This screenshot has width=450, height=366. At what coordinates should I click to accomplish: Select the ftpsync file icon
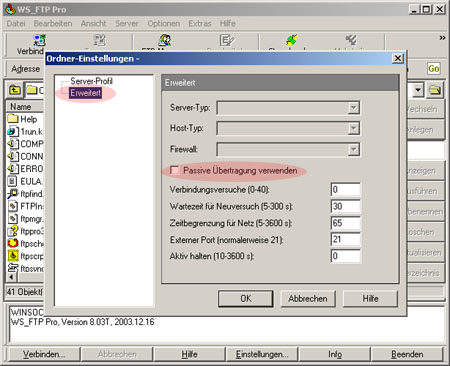point(12,268)
